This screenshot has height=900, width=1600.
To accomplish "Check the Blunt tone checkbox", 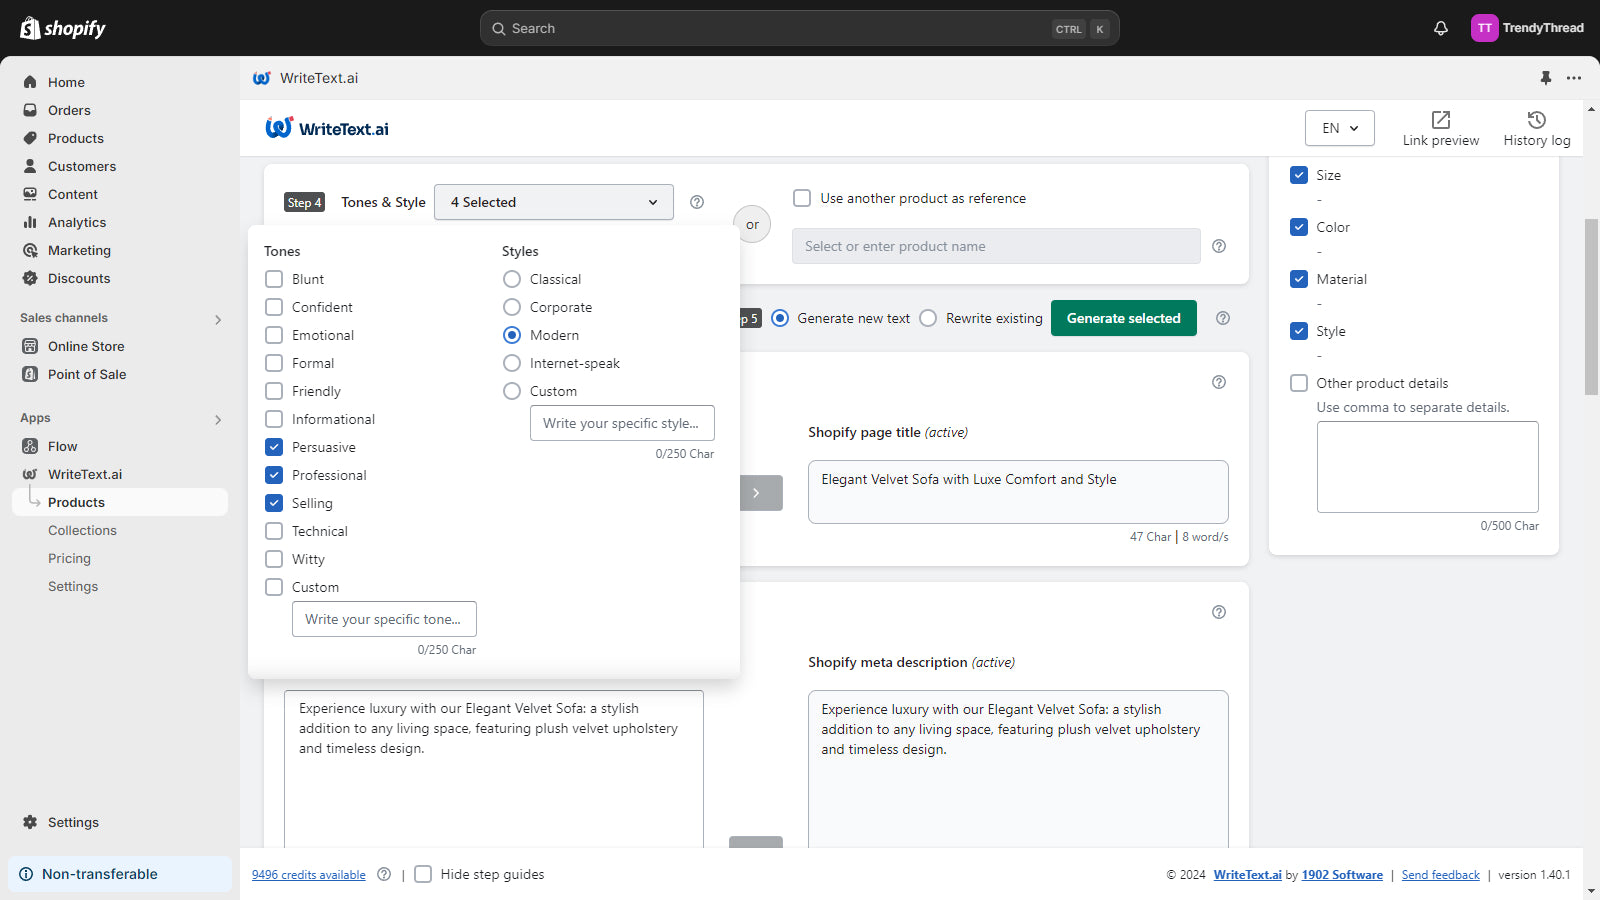I will pos(274,279).
